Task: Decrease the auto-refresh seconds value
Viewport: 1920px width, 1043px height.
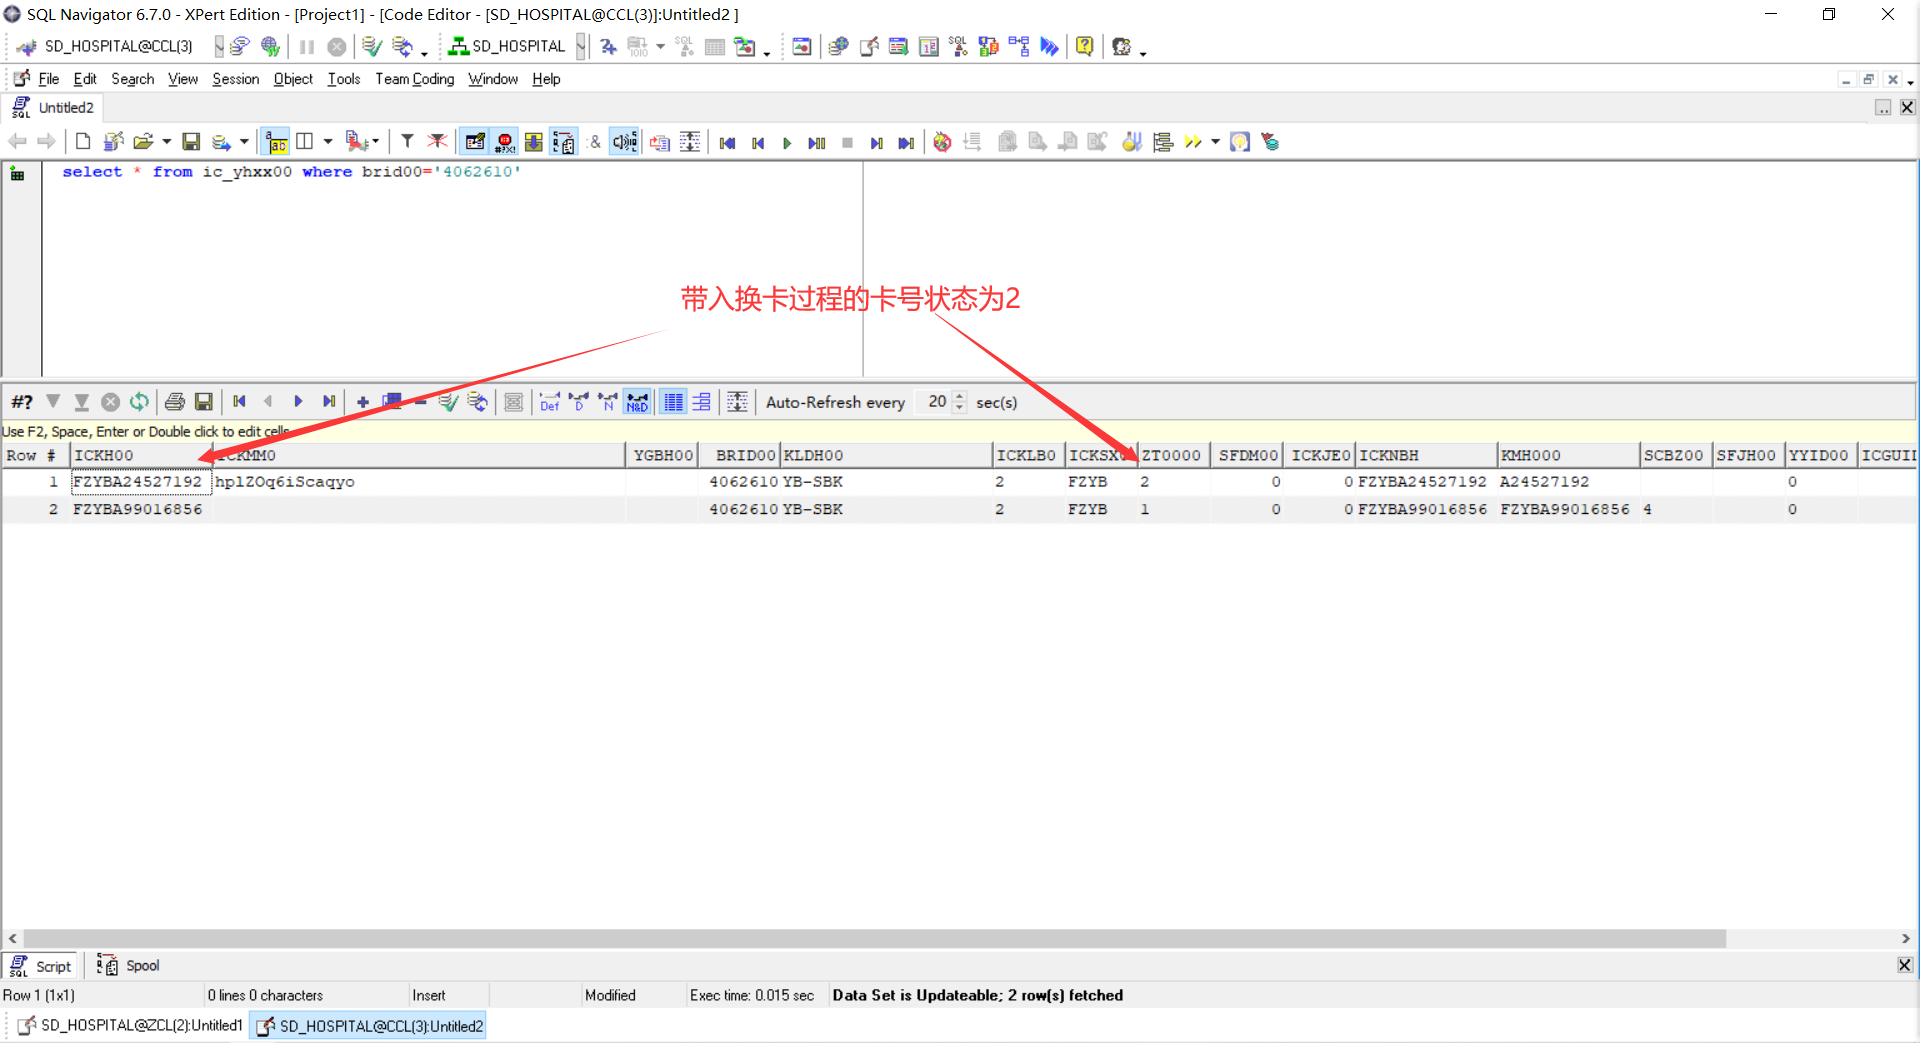Action: pos(960,408)
